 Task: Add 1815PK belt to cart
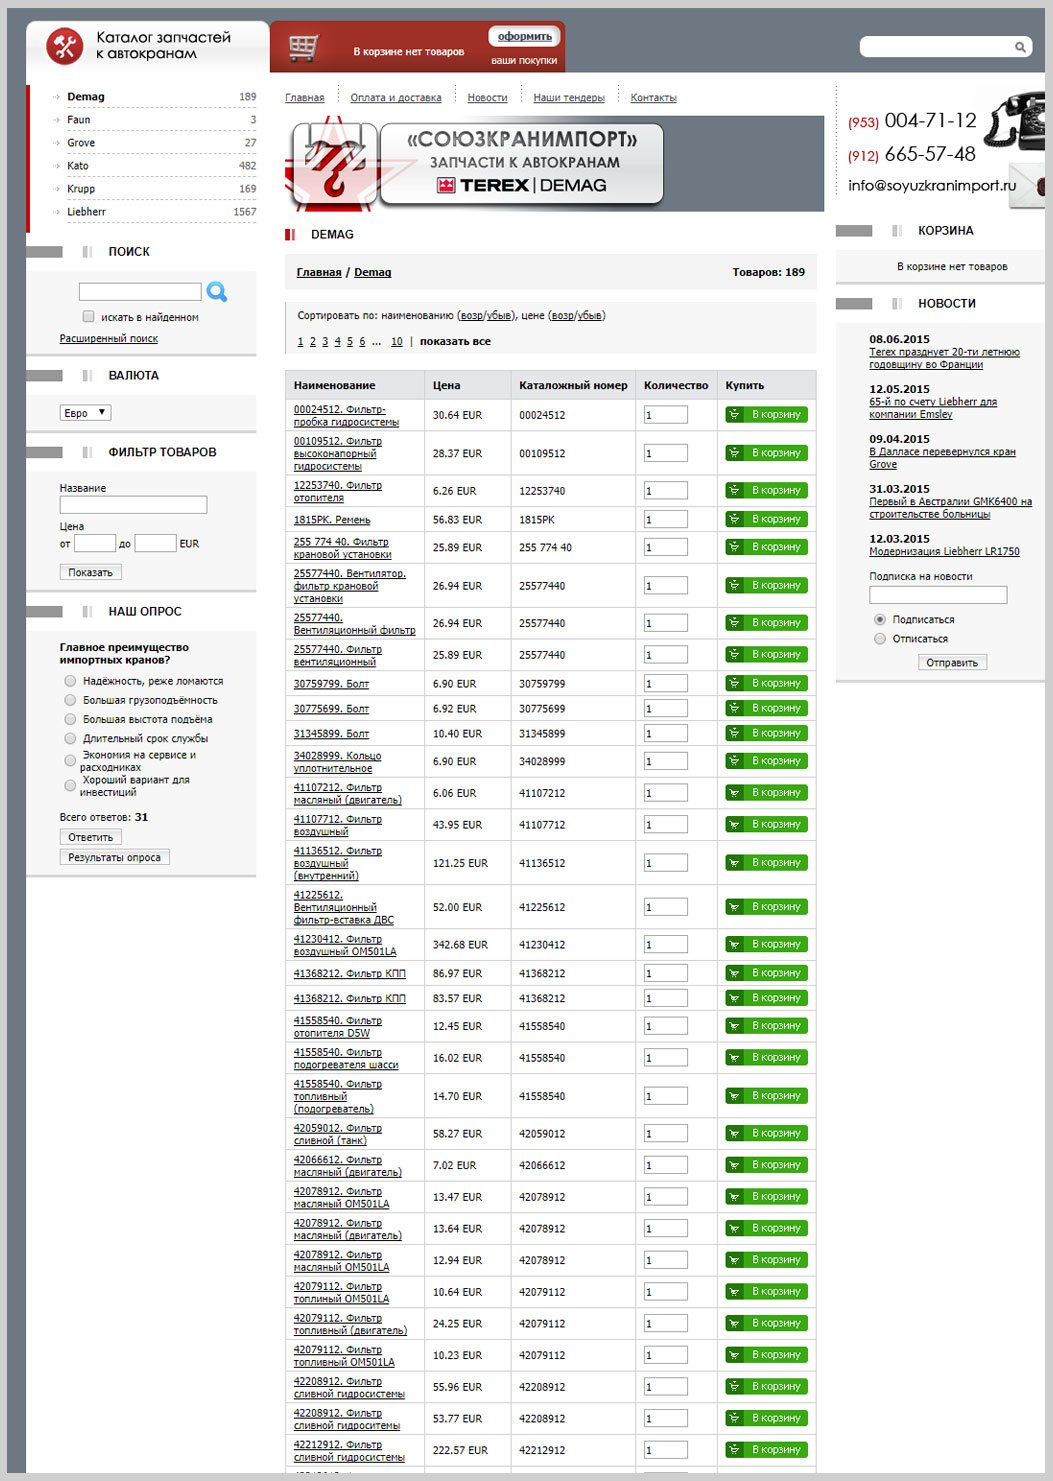(766, 519)
